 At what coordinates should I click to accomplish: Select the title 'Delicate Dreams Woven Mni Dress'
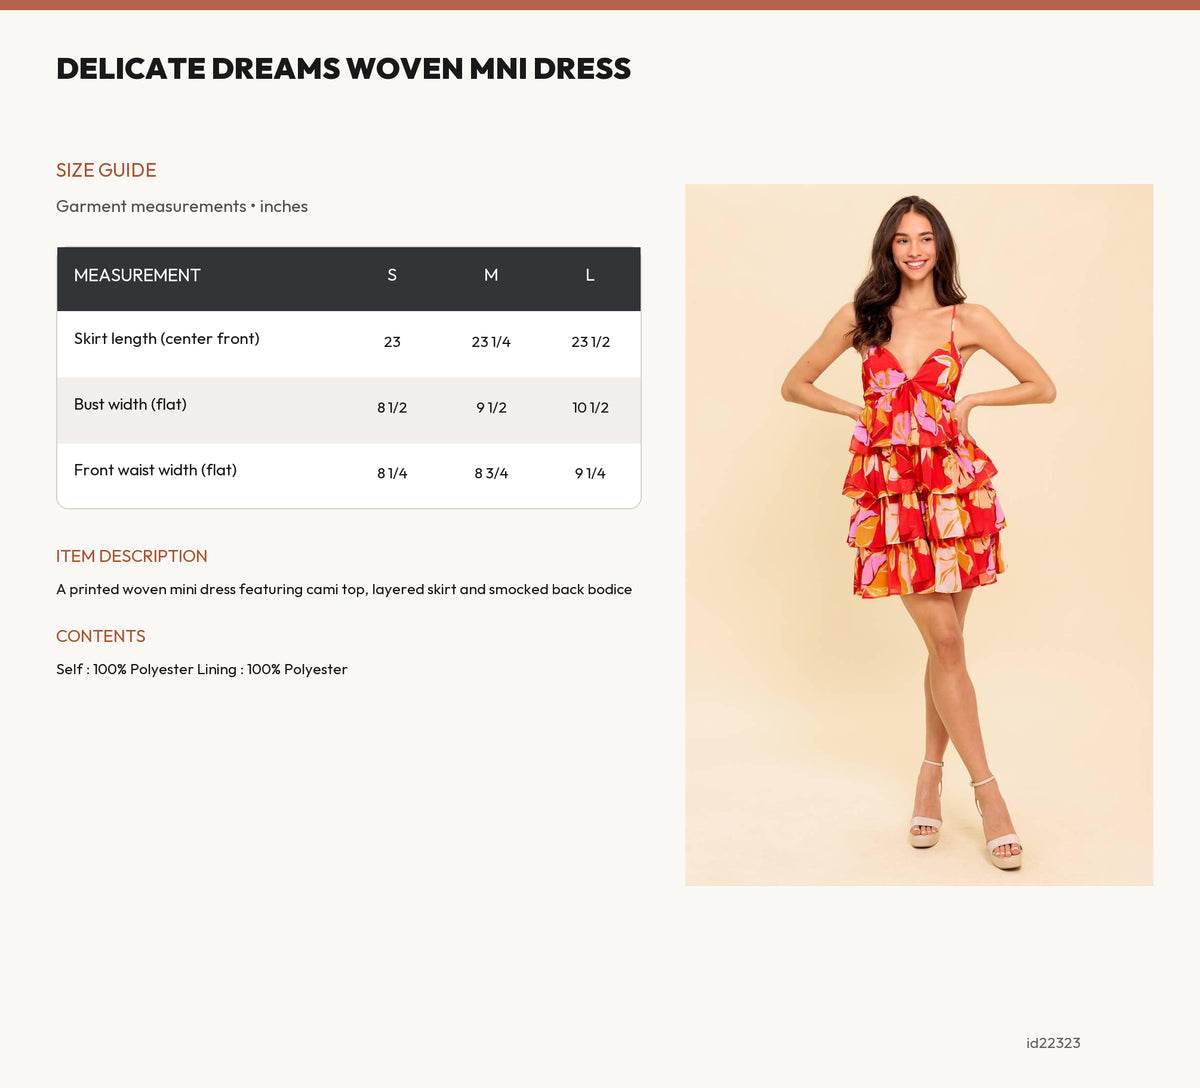[343, 69]
